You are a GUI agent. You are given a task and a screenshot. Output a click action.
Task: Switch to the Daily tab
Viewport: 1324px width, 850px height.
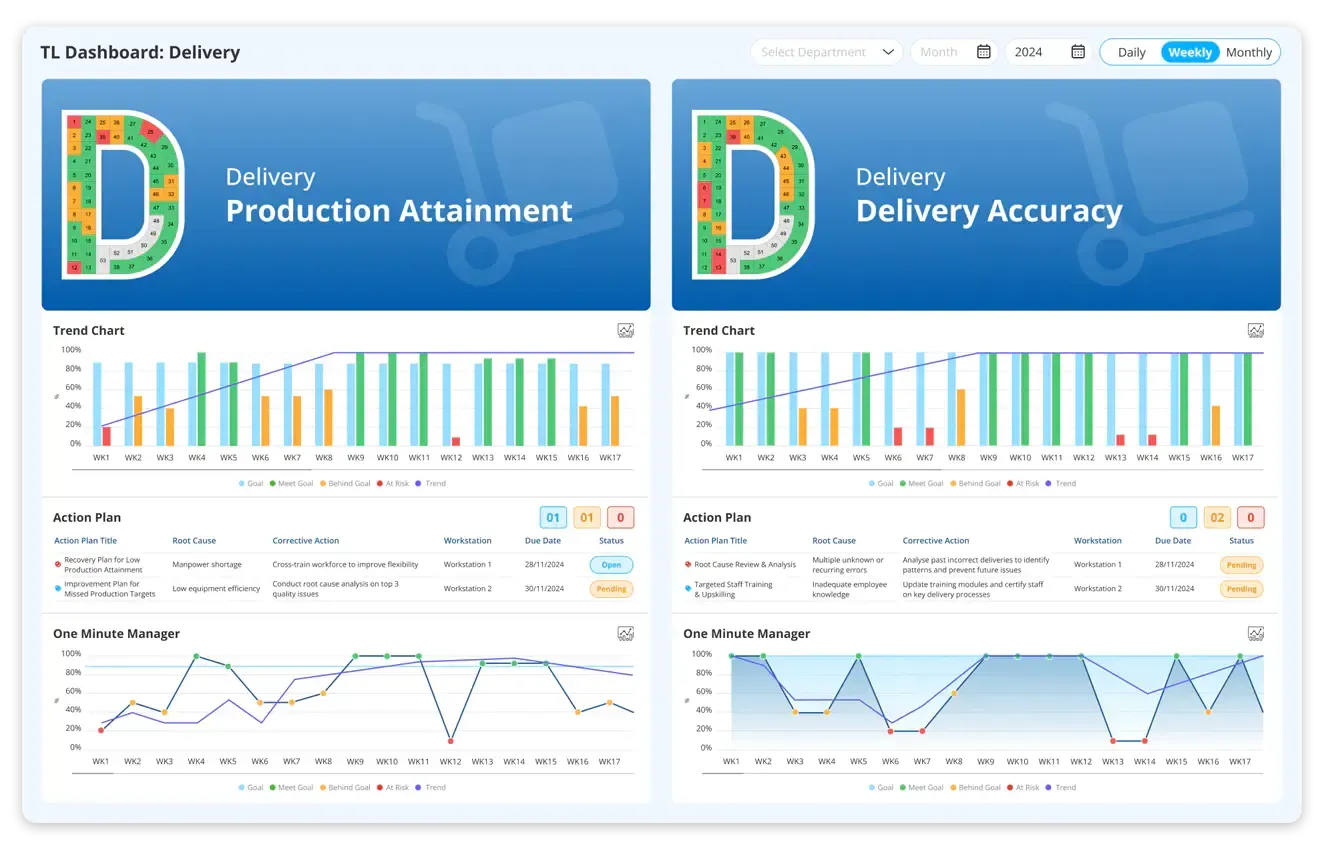(x=1131, y=52)
